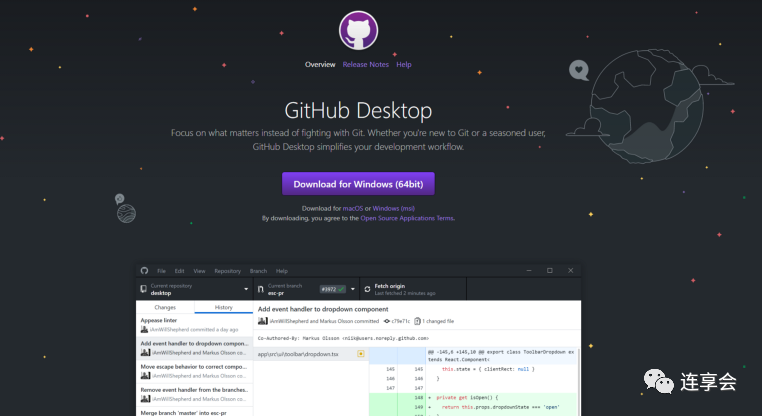The width and height of the screenshot is (762, 416).
Task: Click the branch icon beside esc-pr
Action: click(260, 289)
